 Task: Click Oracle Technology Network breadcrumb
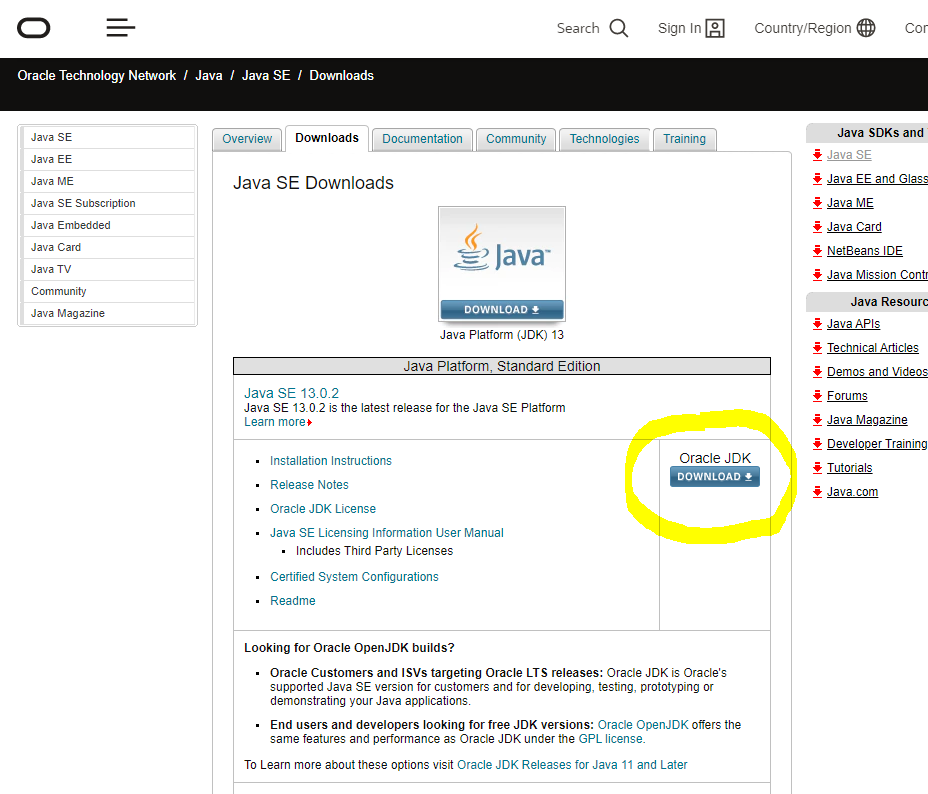point(96,76)
